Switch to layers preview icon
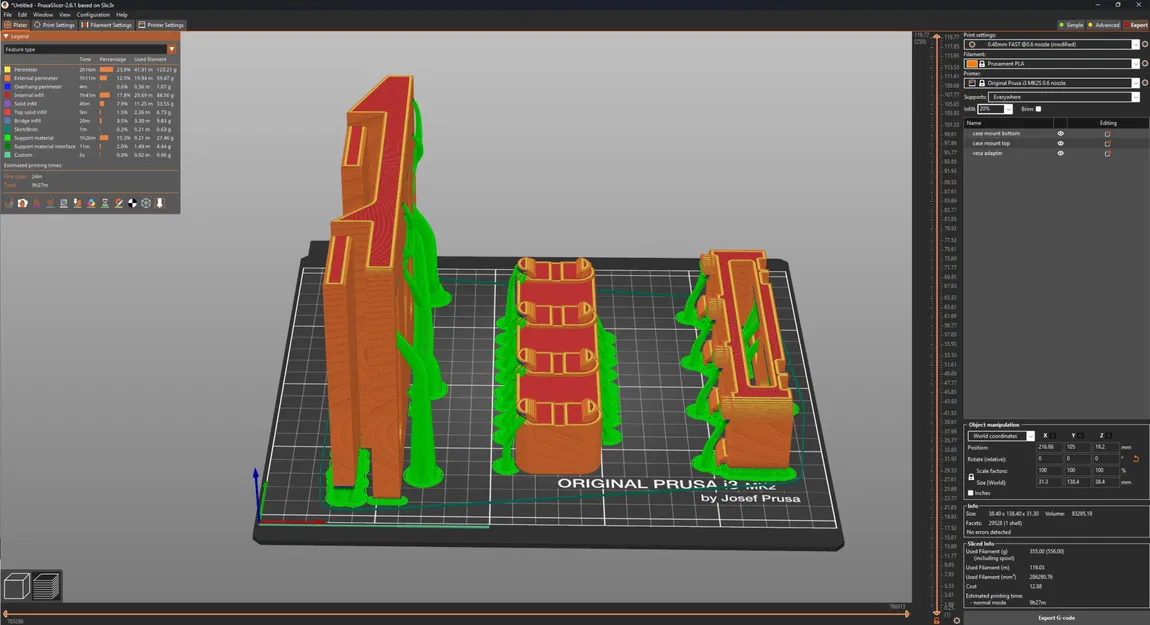Image resolution: width=1150 pixels, height=625 pixels. pyautogui.click(x=46, y=586)
